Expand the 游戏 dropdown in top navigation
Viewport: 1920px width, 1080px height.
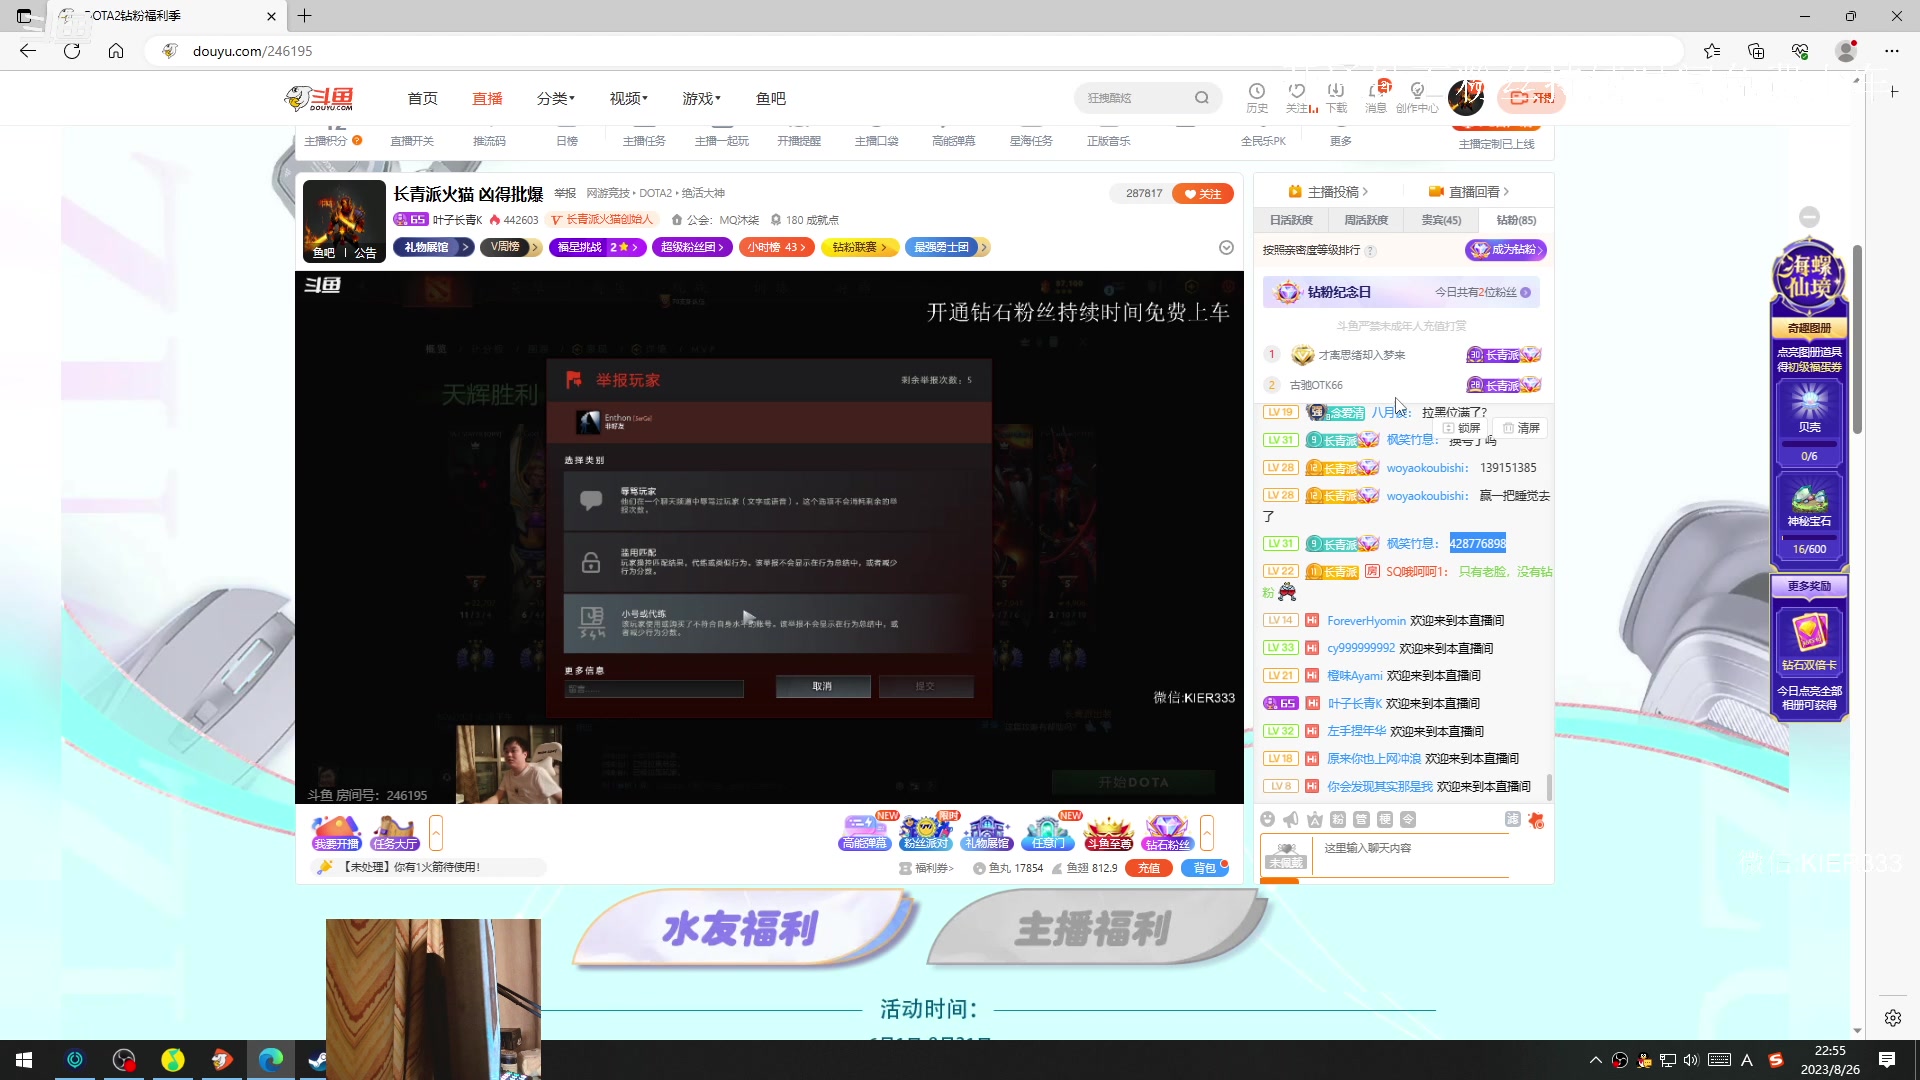pyautogui.click(x=700, y=98)
